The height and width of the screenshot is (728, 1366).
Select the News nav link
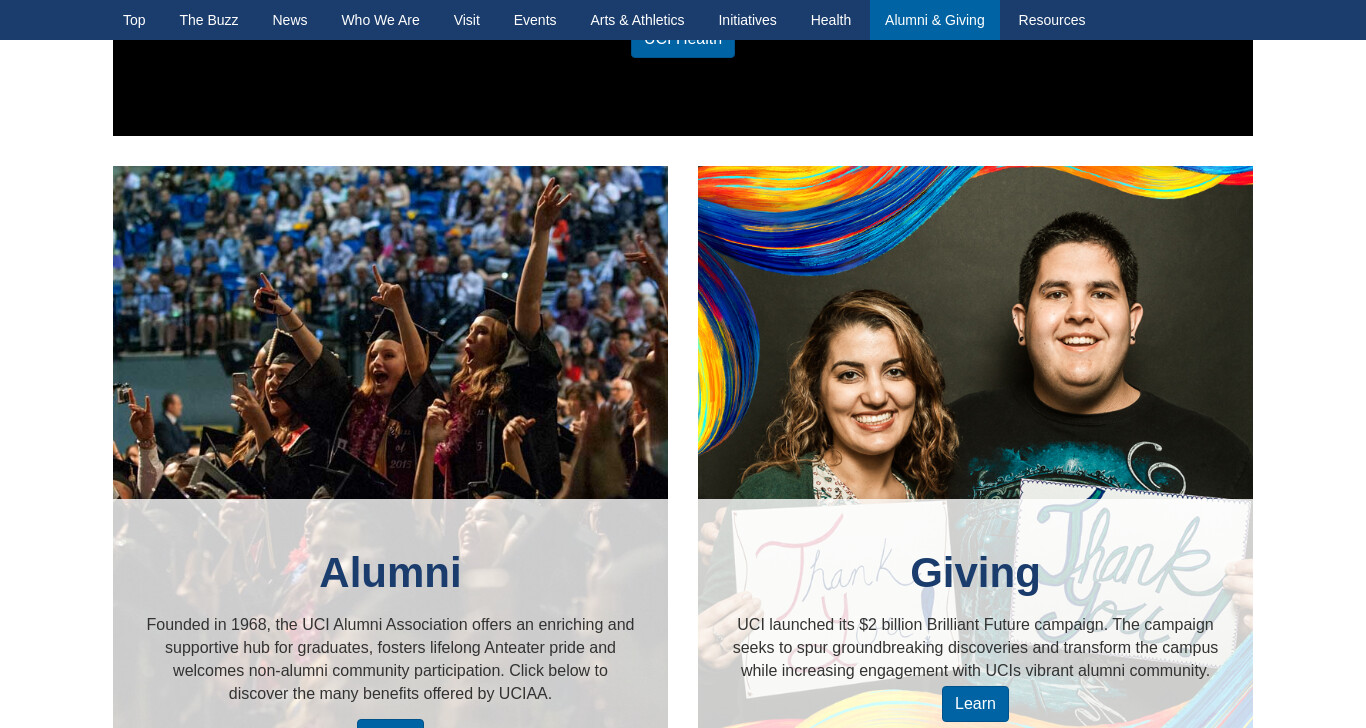point(290,20)
